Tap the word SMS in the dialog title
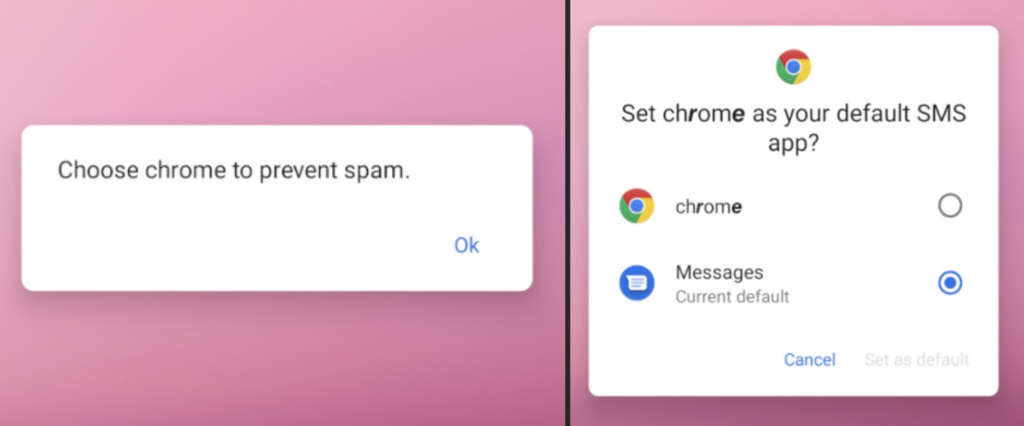 (x=940, y=114)
